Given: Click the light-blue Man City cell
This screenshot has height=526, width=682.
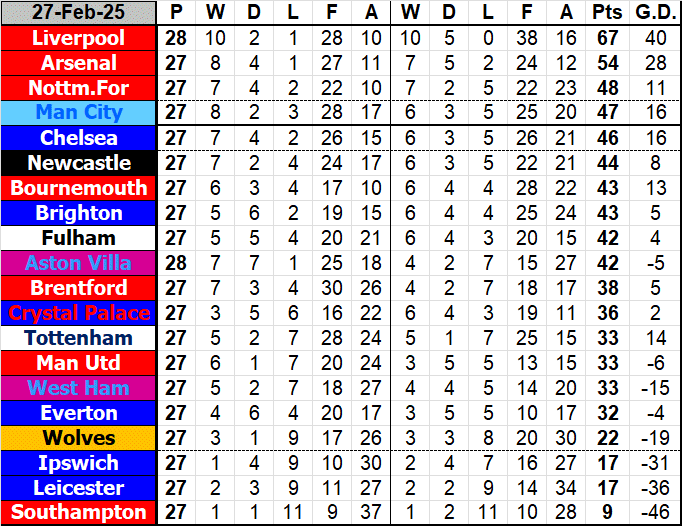Looking at the screenshot, I should (x=79, y=113).
